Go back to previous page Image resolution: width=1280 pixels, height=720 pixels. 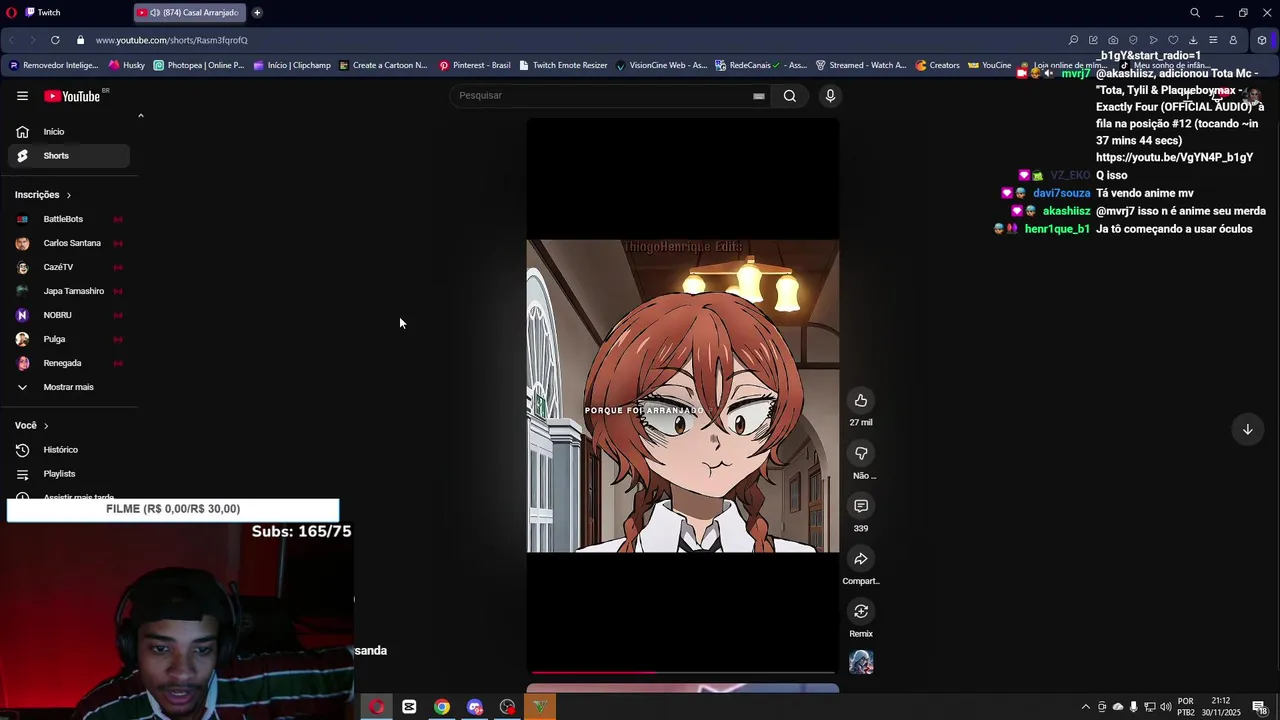(x=11, y=40)
